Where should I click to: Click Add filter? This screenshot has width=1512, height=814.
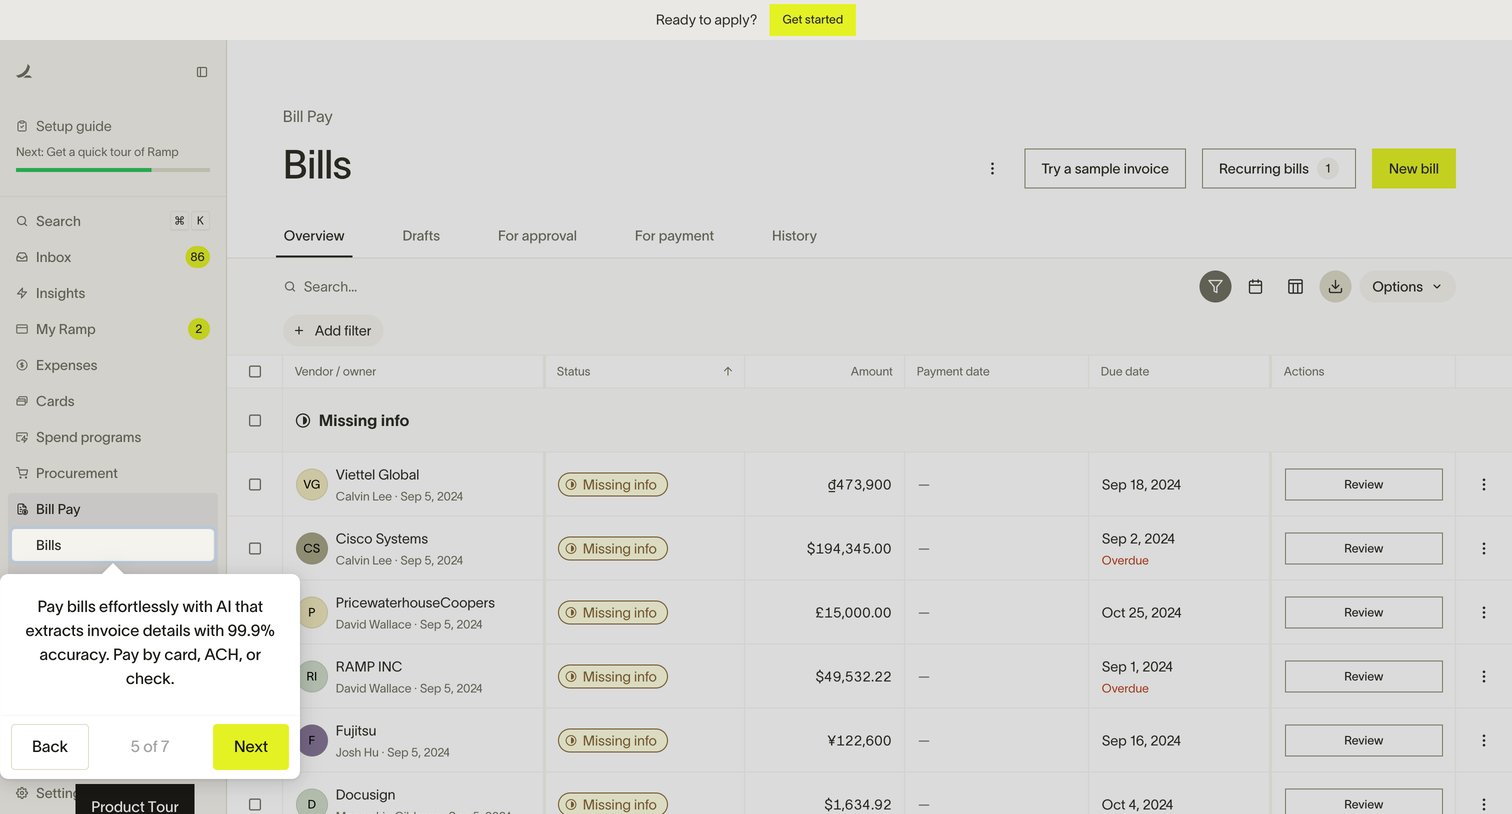coord(333,331)
